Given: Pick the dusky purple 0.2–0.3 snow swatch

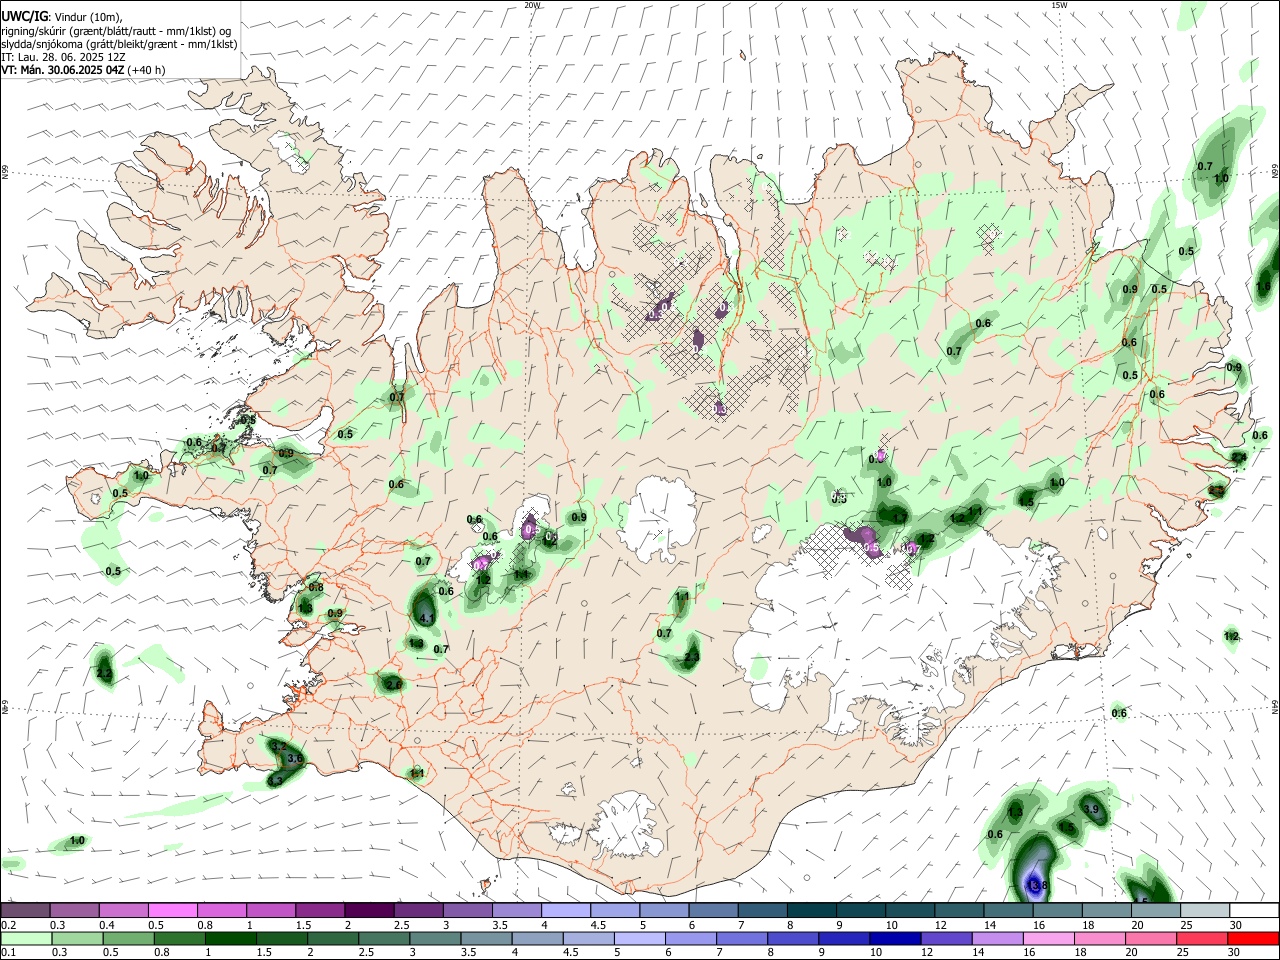Looking at the screenshot, I should (x=26, y=911).
